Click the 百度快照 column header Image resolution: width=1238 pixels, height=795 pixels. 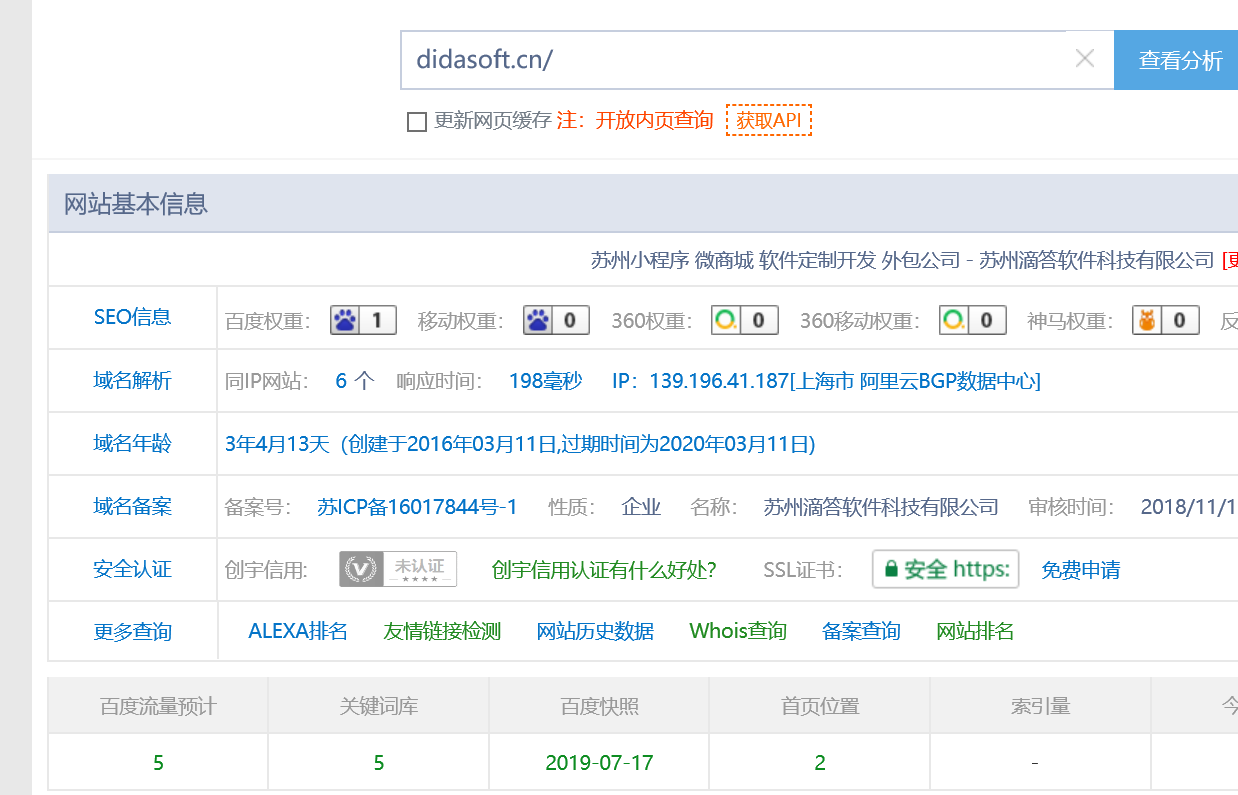(x=599, y=706)
